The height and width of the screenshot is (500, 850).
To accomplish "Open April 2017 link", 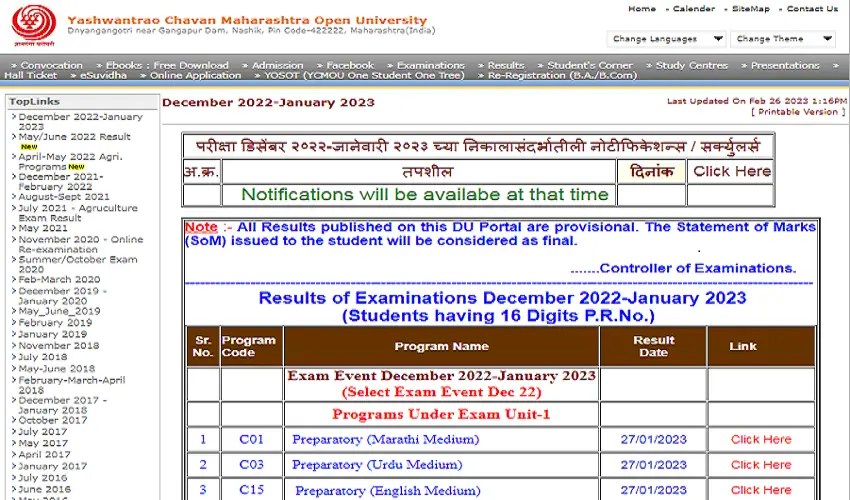I will (x=44, y=454).
